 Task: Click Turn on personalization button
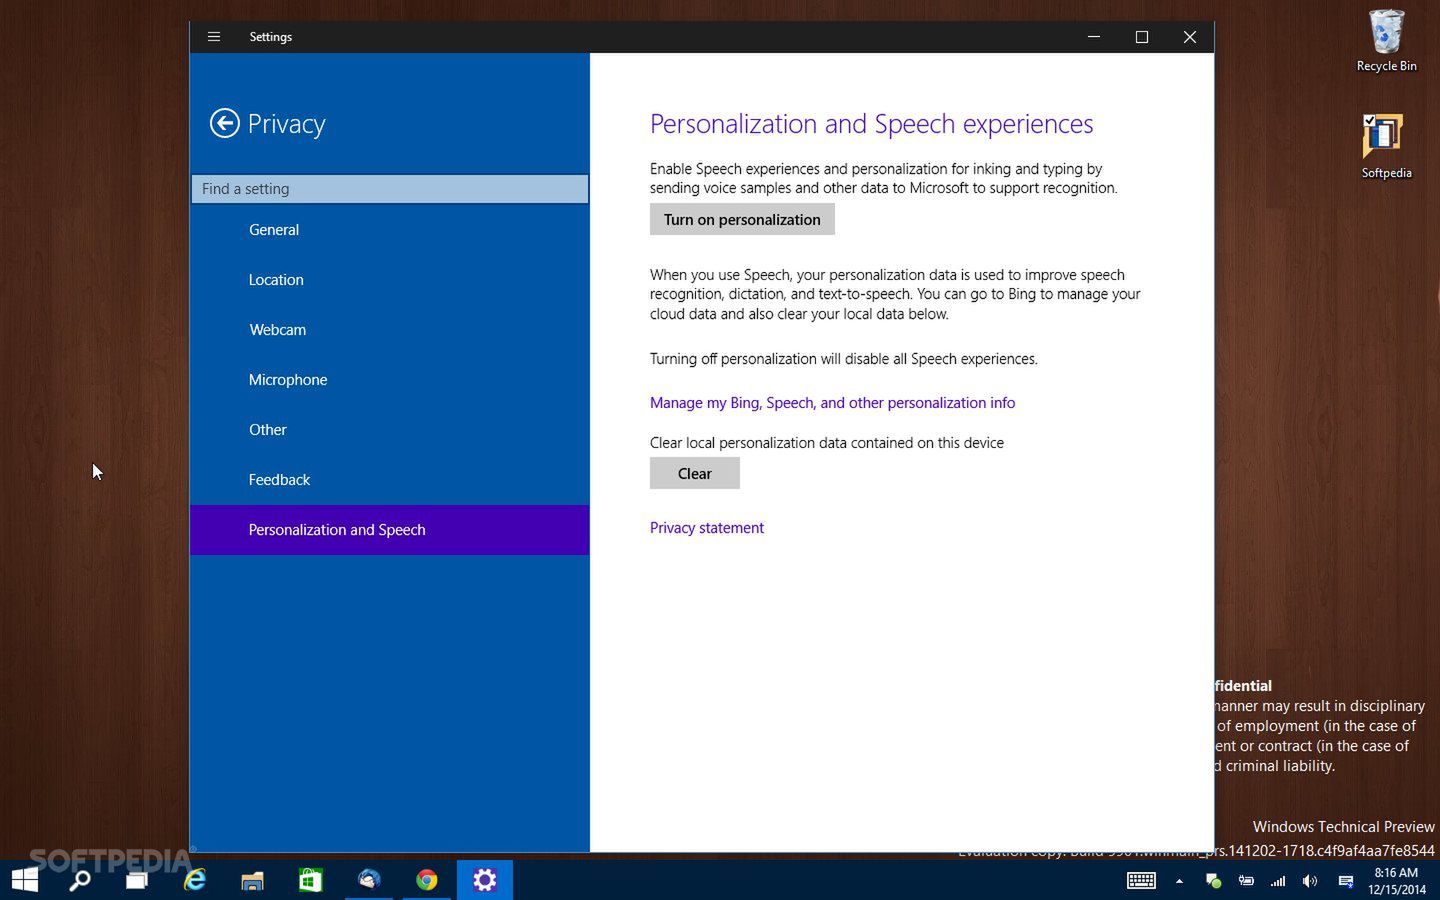(x=742, y=220)
